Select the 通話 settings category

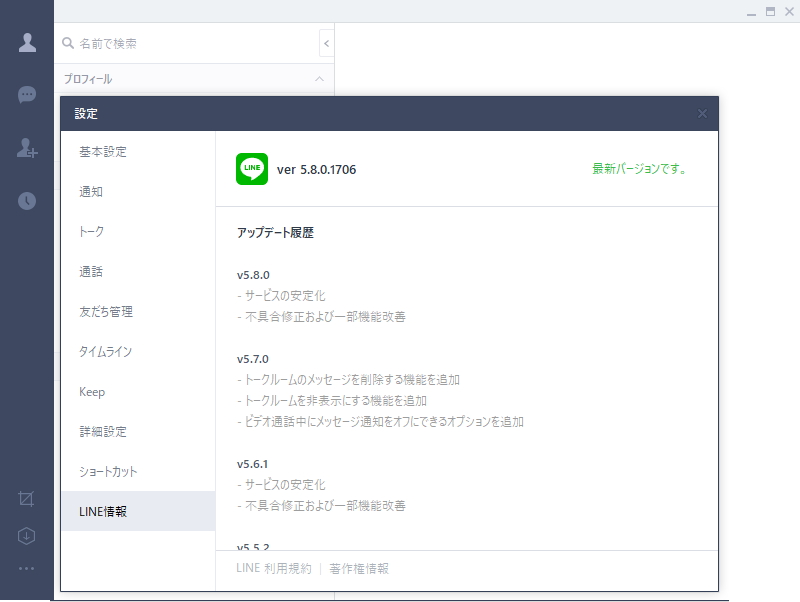90,271
